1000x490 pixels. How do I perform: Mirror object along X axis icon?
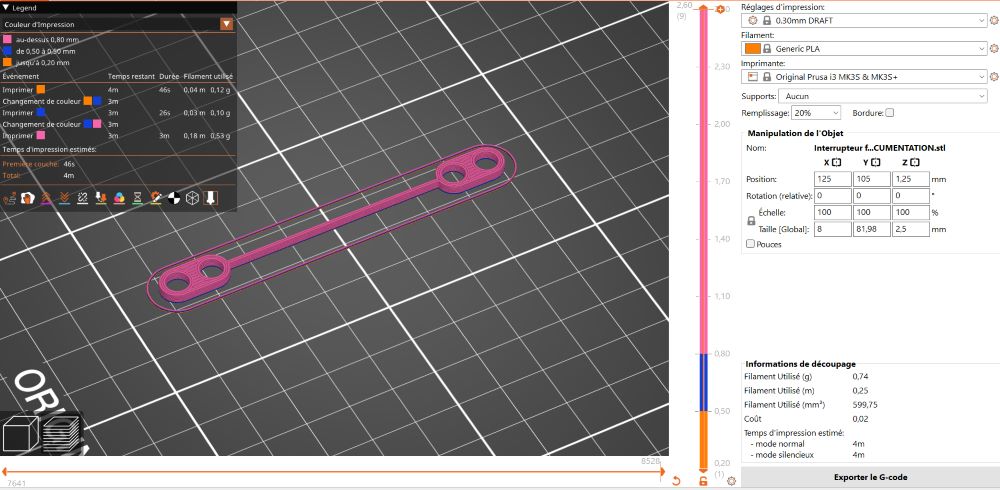(x=837, y=163)
